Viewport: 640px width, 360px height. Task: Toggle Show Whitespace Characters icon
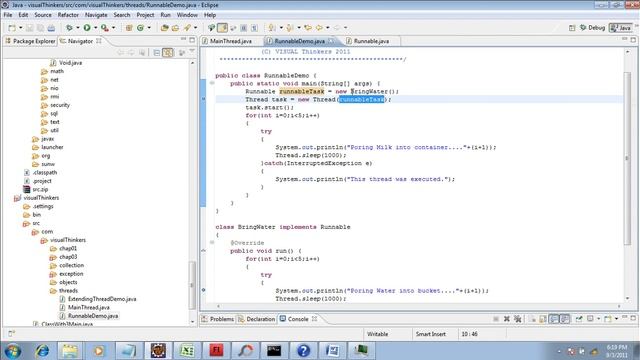tap(254, 28)
